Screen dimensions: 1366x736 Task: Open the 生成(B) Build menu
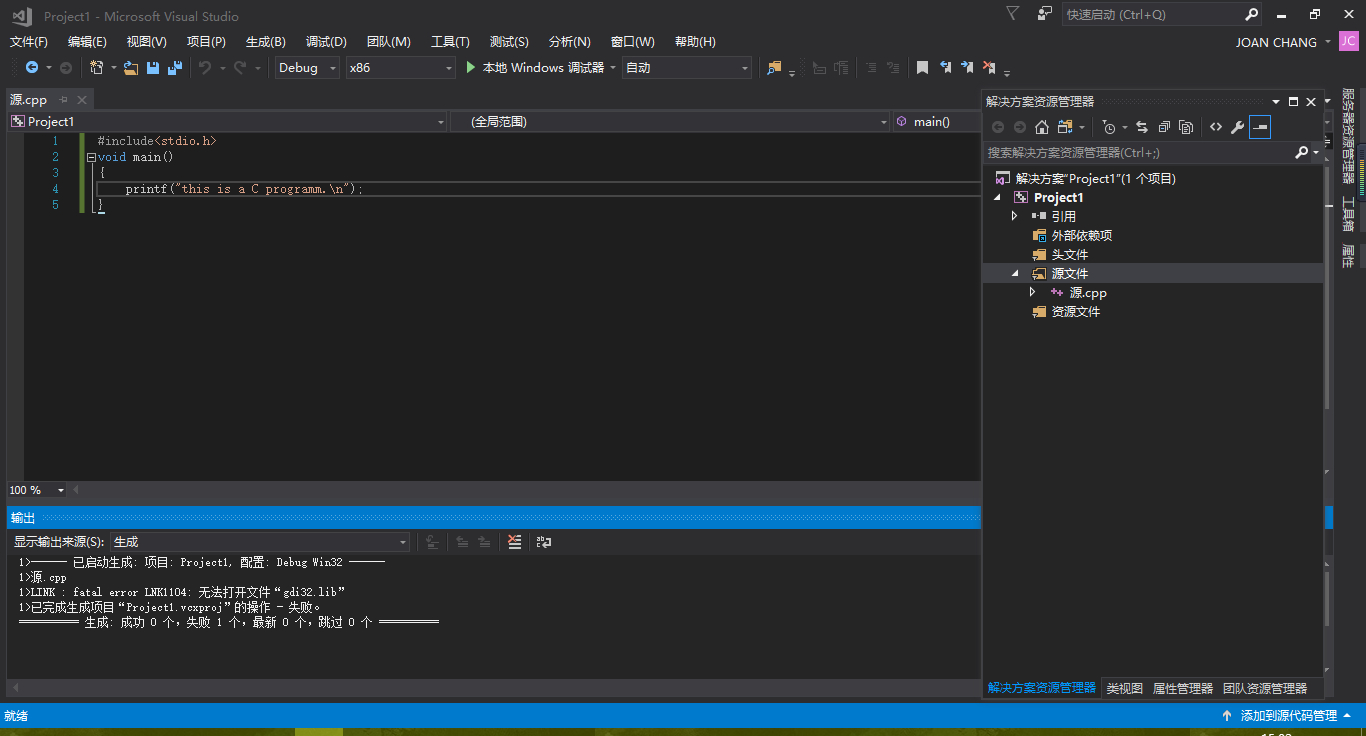[265, 41]
